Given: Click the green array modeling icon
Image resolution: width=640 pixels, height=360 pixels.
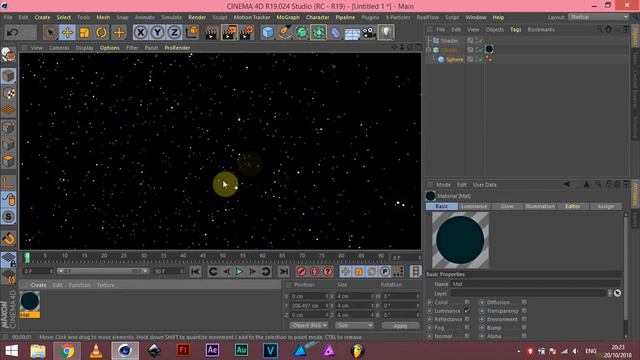Looking at the screenshot, I should point(318,32).
